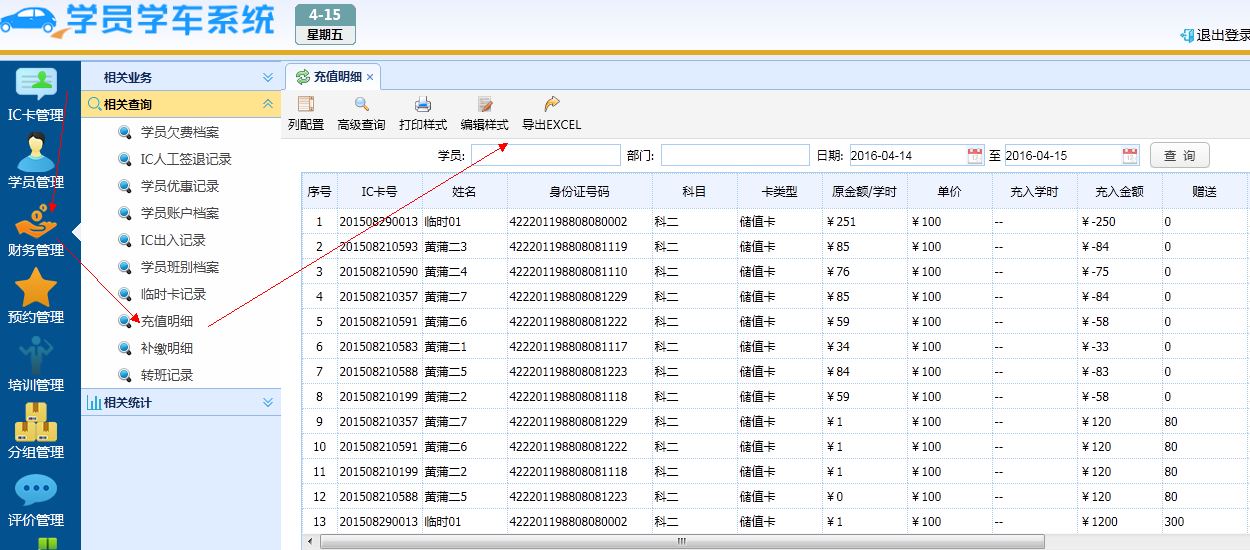The width and height of the screenshot is (1250, 550).
Task: Select cell 201508290013 in row 1
Action: [x=378, y=222]
